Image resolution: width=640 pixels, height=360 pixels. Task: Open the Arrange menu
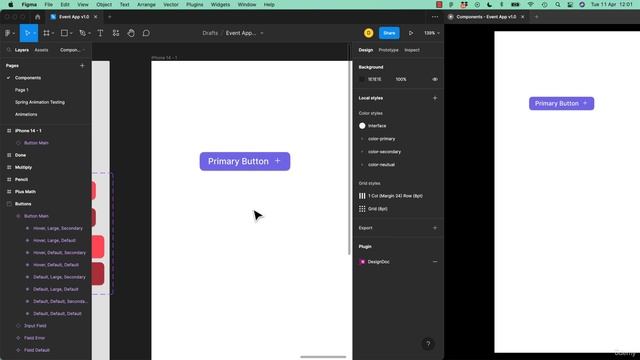(x=146, y=4)
